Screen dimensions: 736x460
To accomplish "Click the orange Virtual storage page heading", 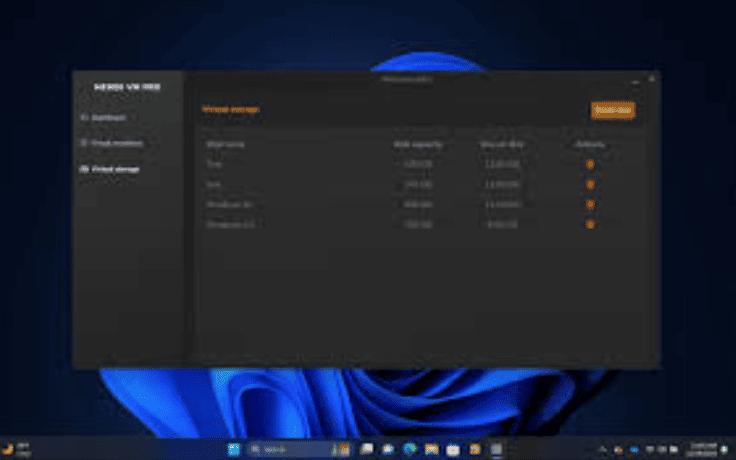I will pos(230,109).
